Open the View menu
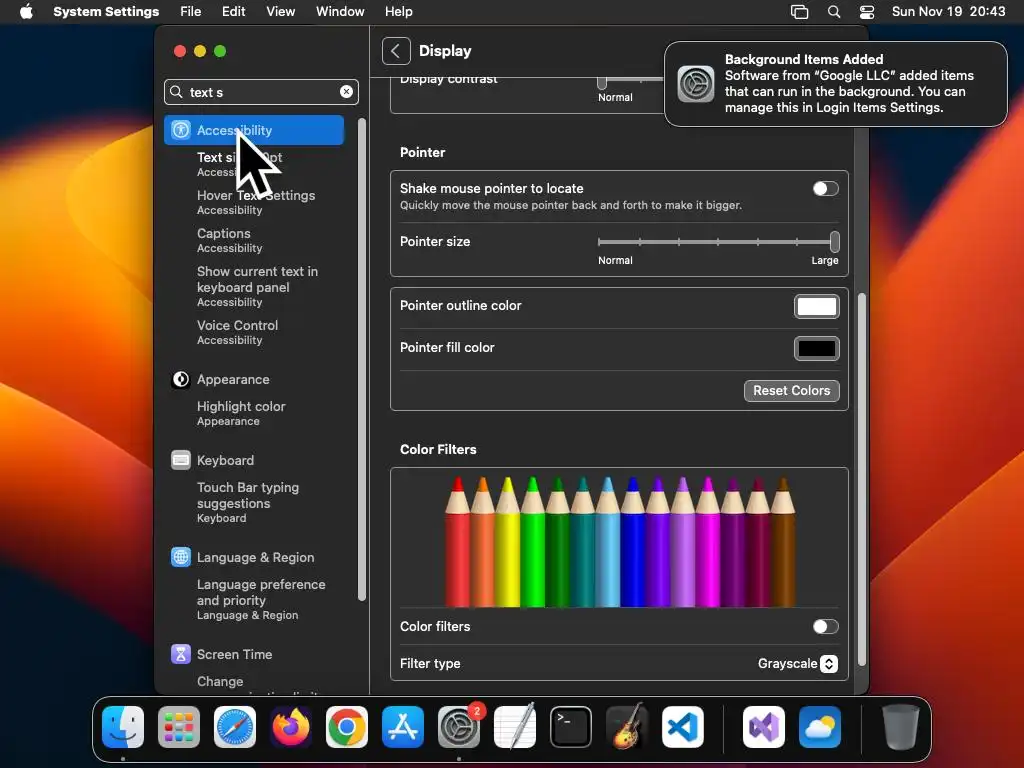Image resolution: width=1024 pixels, height=768 pixels. click(280, 11)
